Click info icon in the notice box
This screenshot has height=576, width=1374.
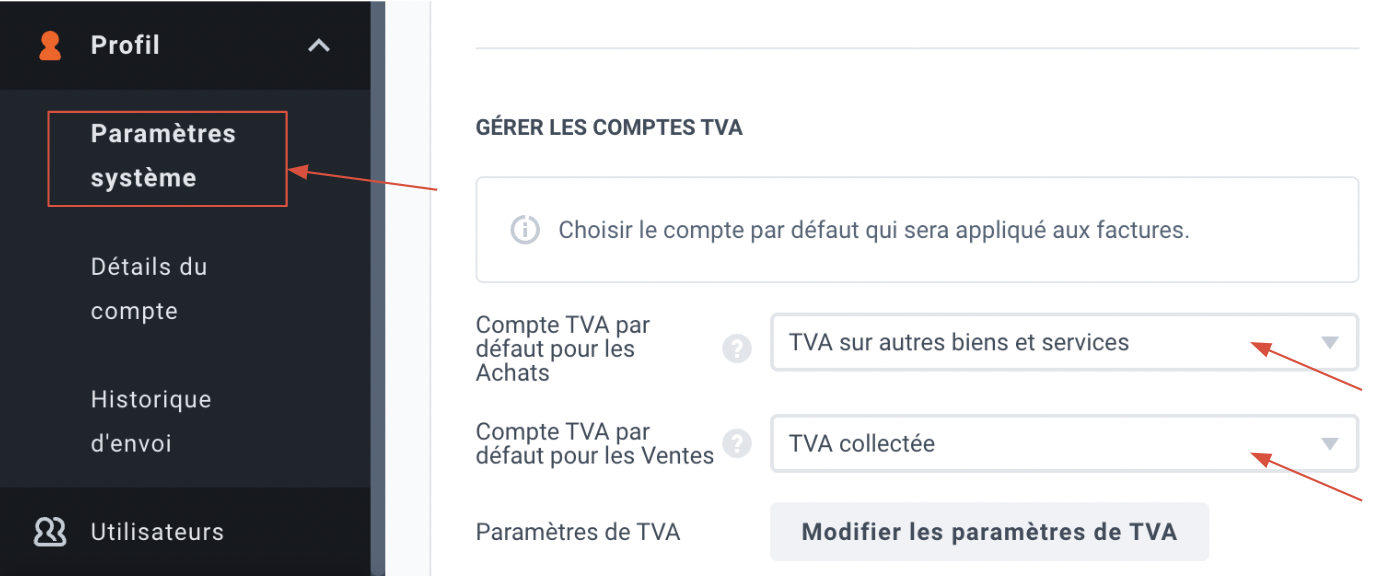pyautogui.click(x=525, y=230)
